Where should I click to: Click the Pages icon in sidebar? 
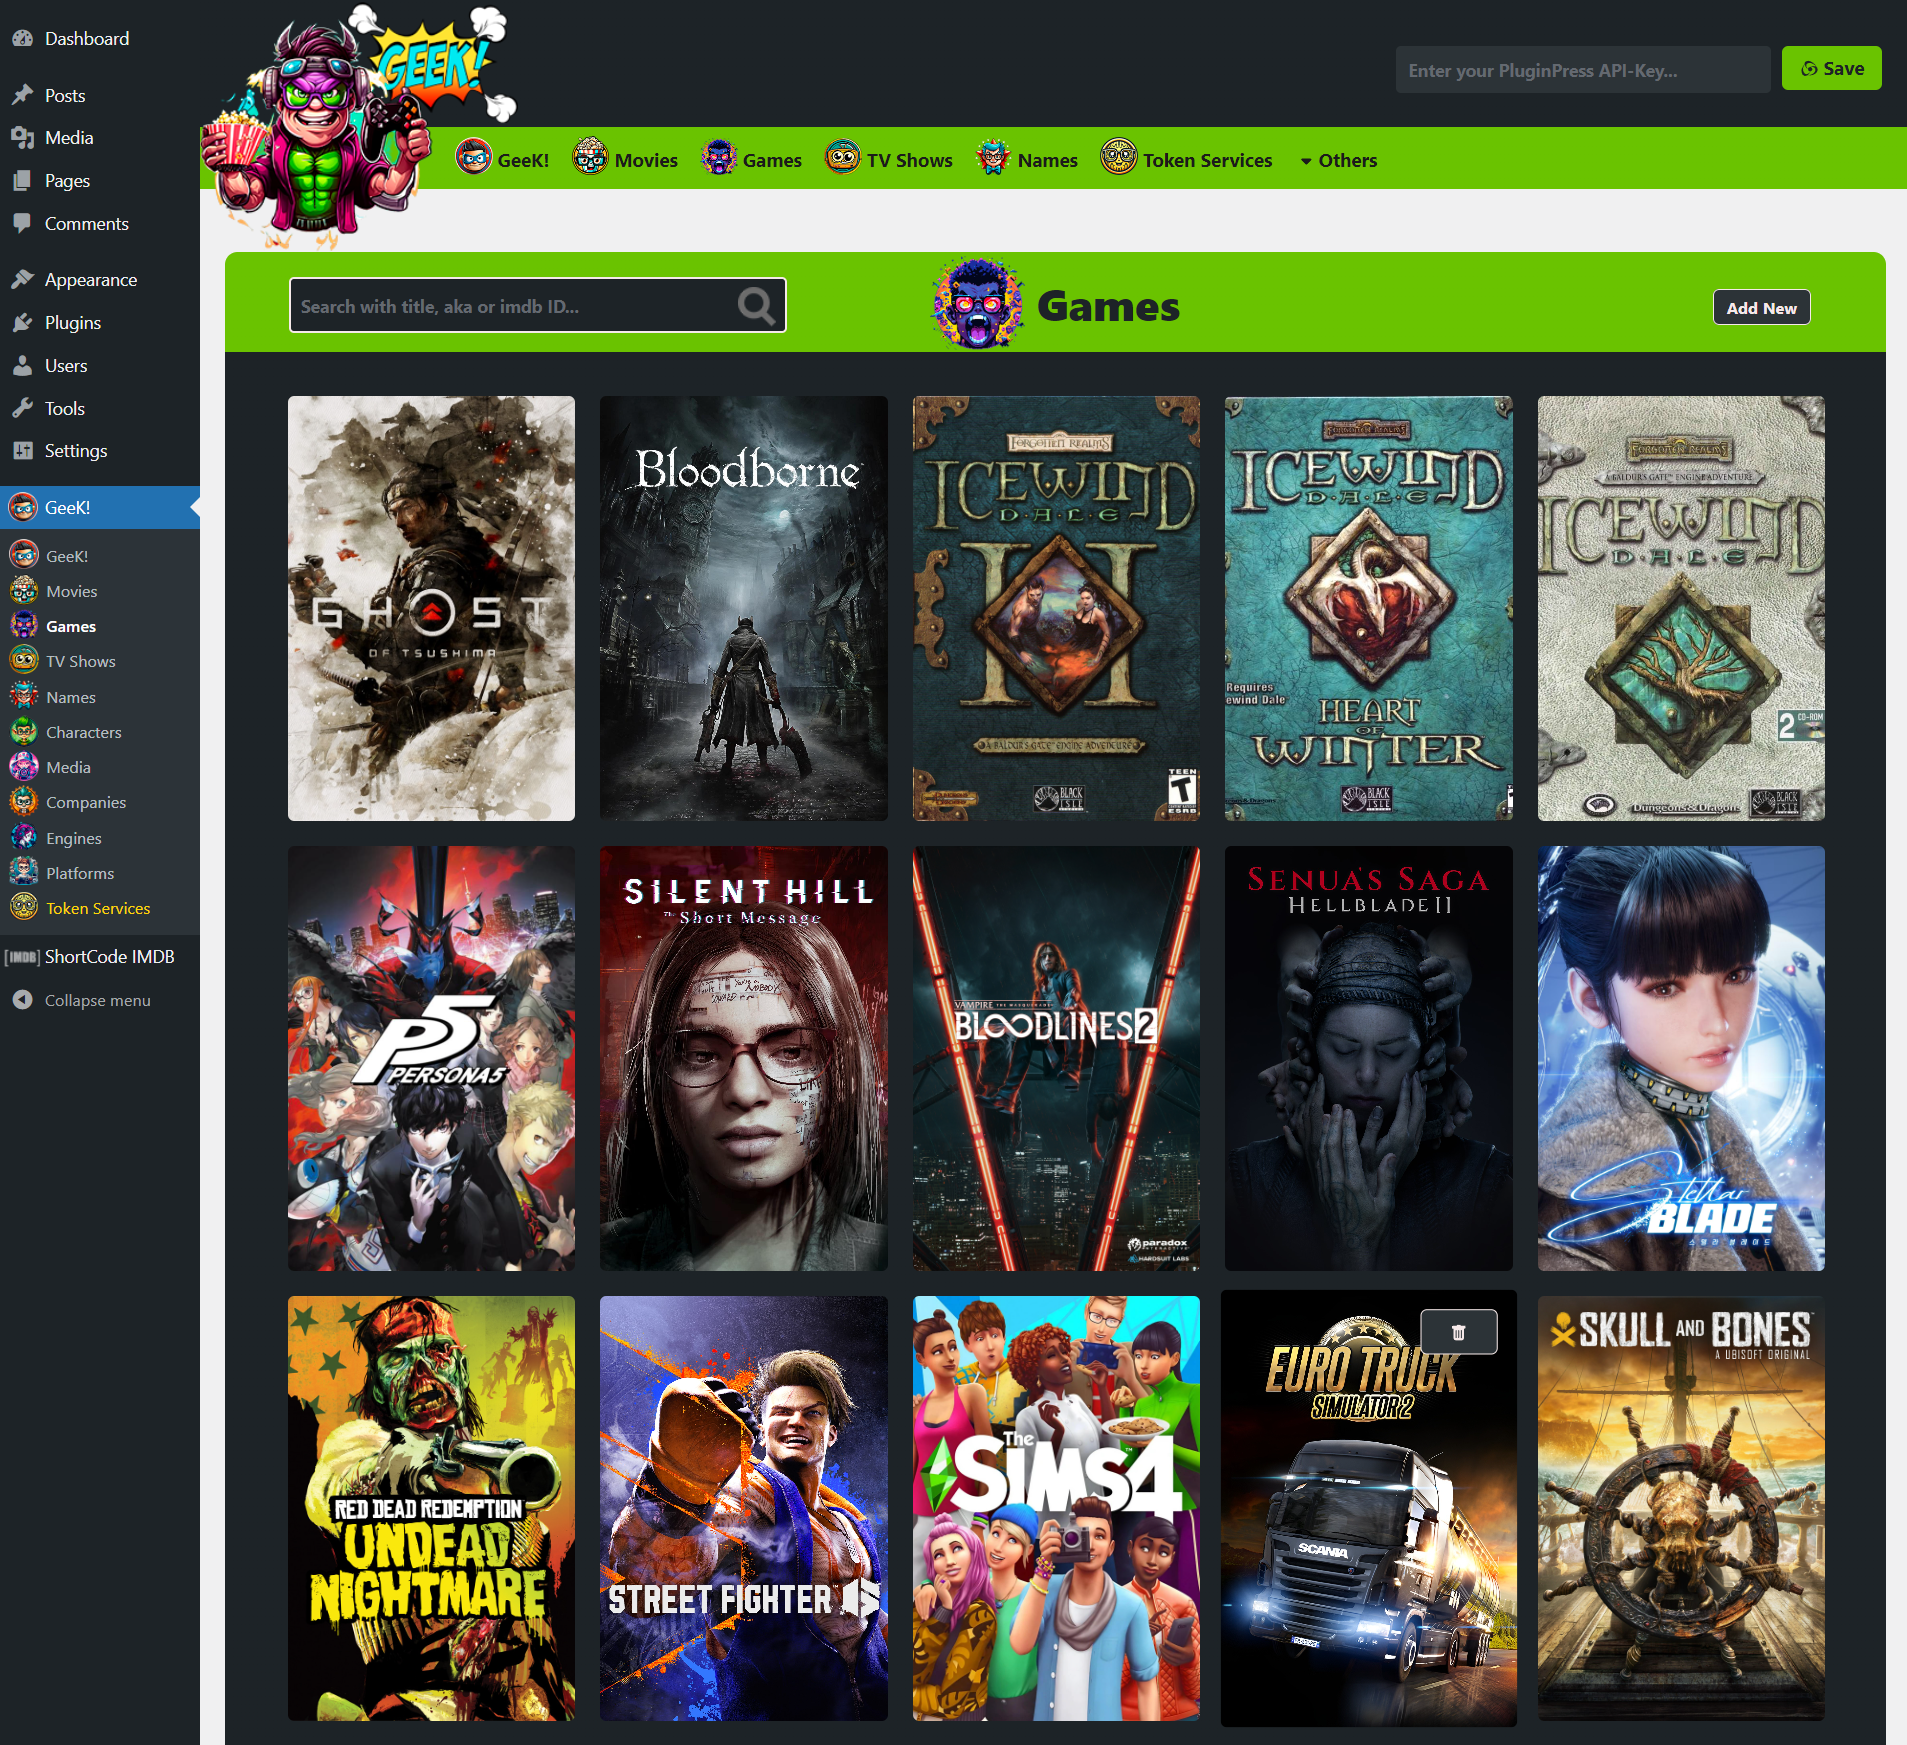pos(23,181)
